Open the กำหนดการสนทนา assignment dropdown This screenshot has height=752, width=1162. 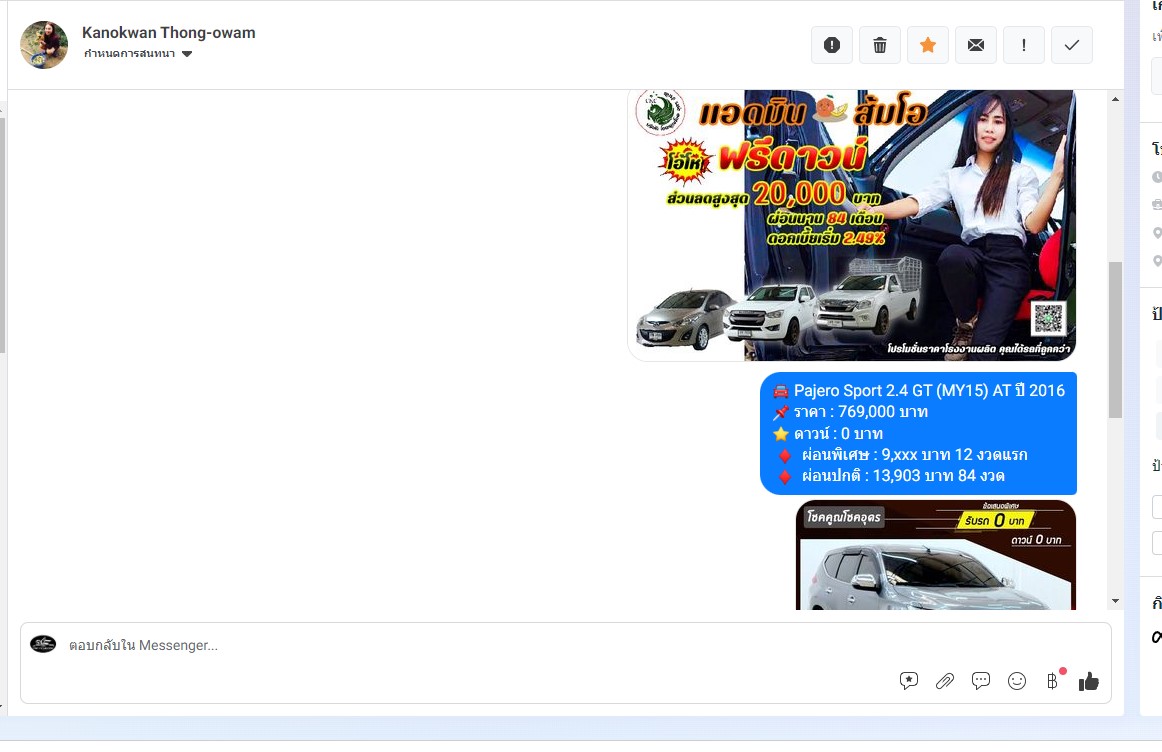pyautogui.click(x=139, y=53)
